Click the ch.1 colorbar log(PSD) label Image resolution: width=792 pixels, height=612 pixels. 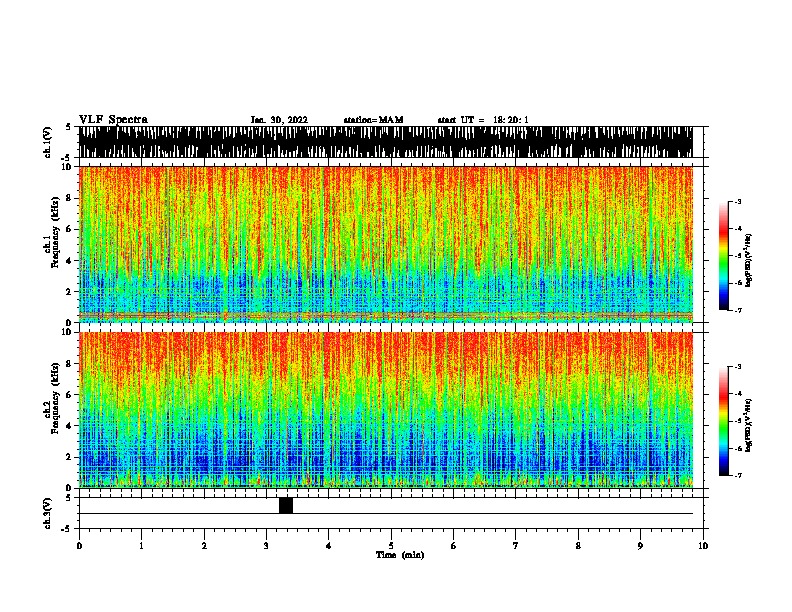748,260
